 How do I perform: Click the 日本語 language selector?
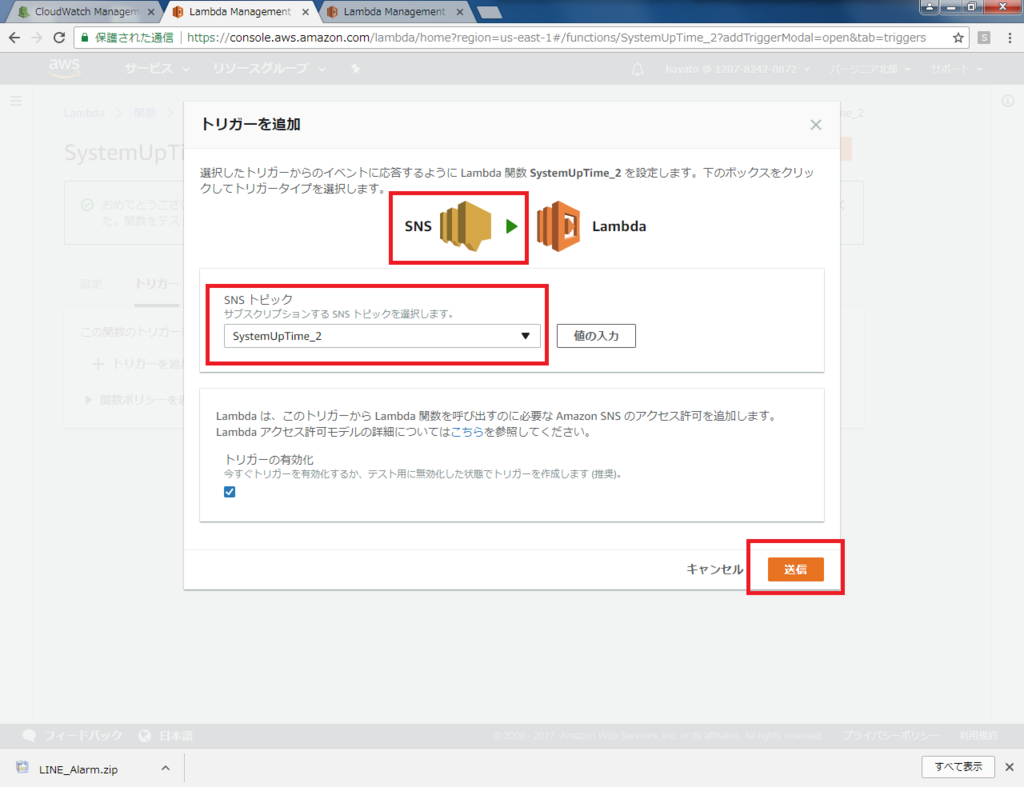176,735
